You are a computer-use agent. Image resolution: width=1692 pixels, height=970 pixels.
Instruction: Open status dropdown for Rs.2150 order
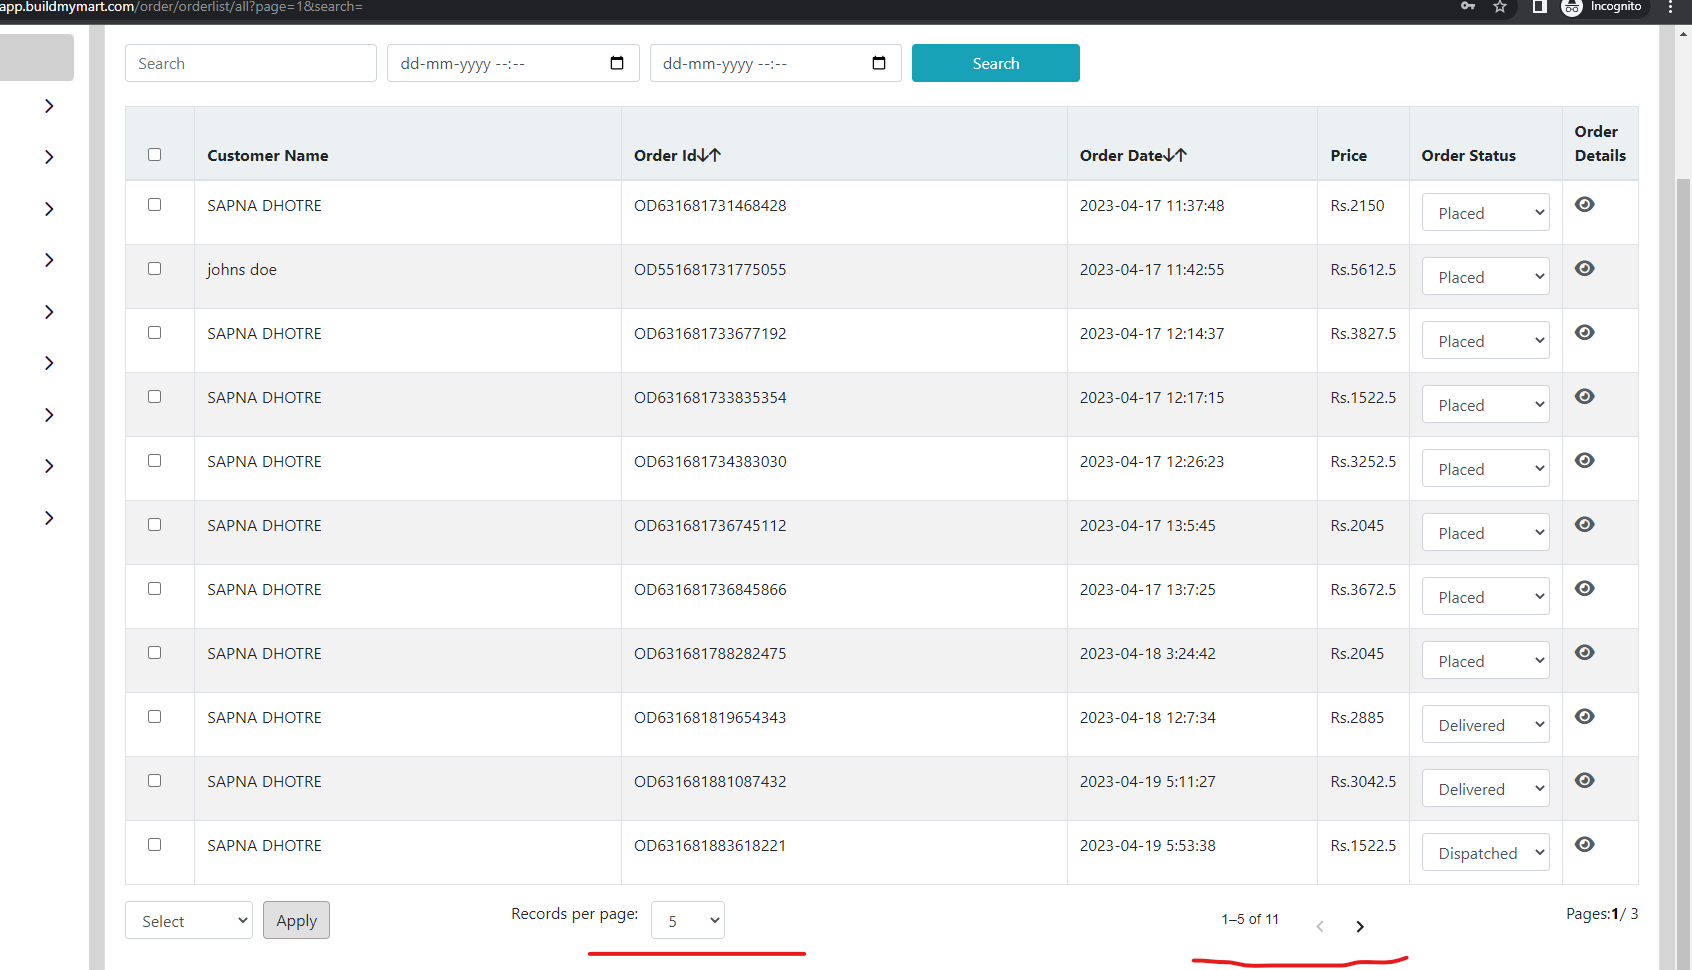[x=1485, y=212]
